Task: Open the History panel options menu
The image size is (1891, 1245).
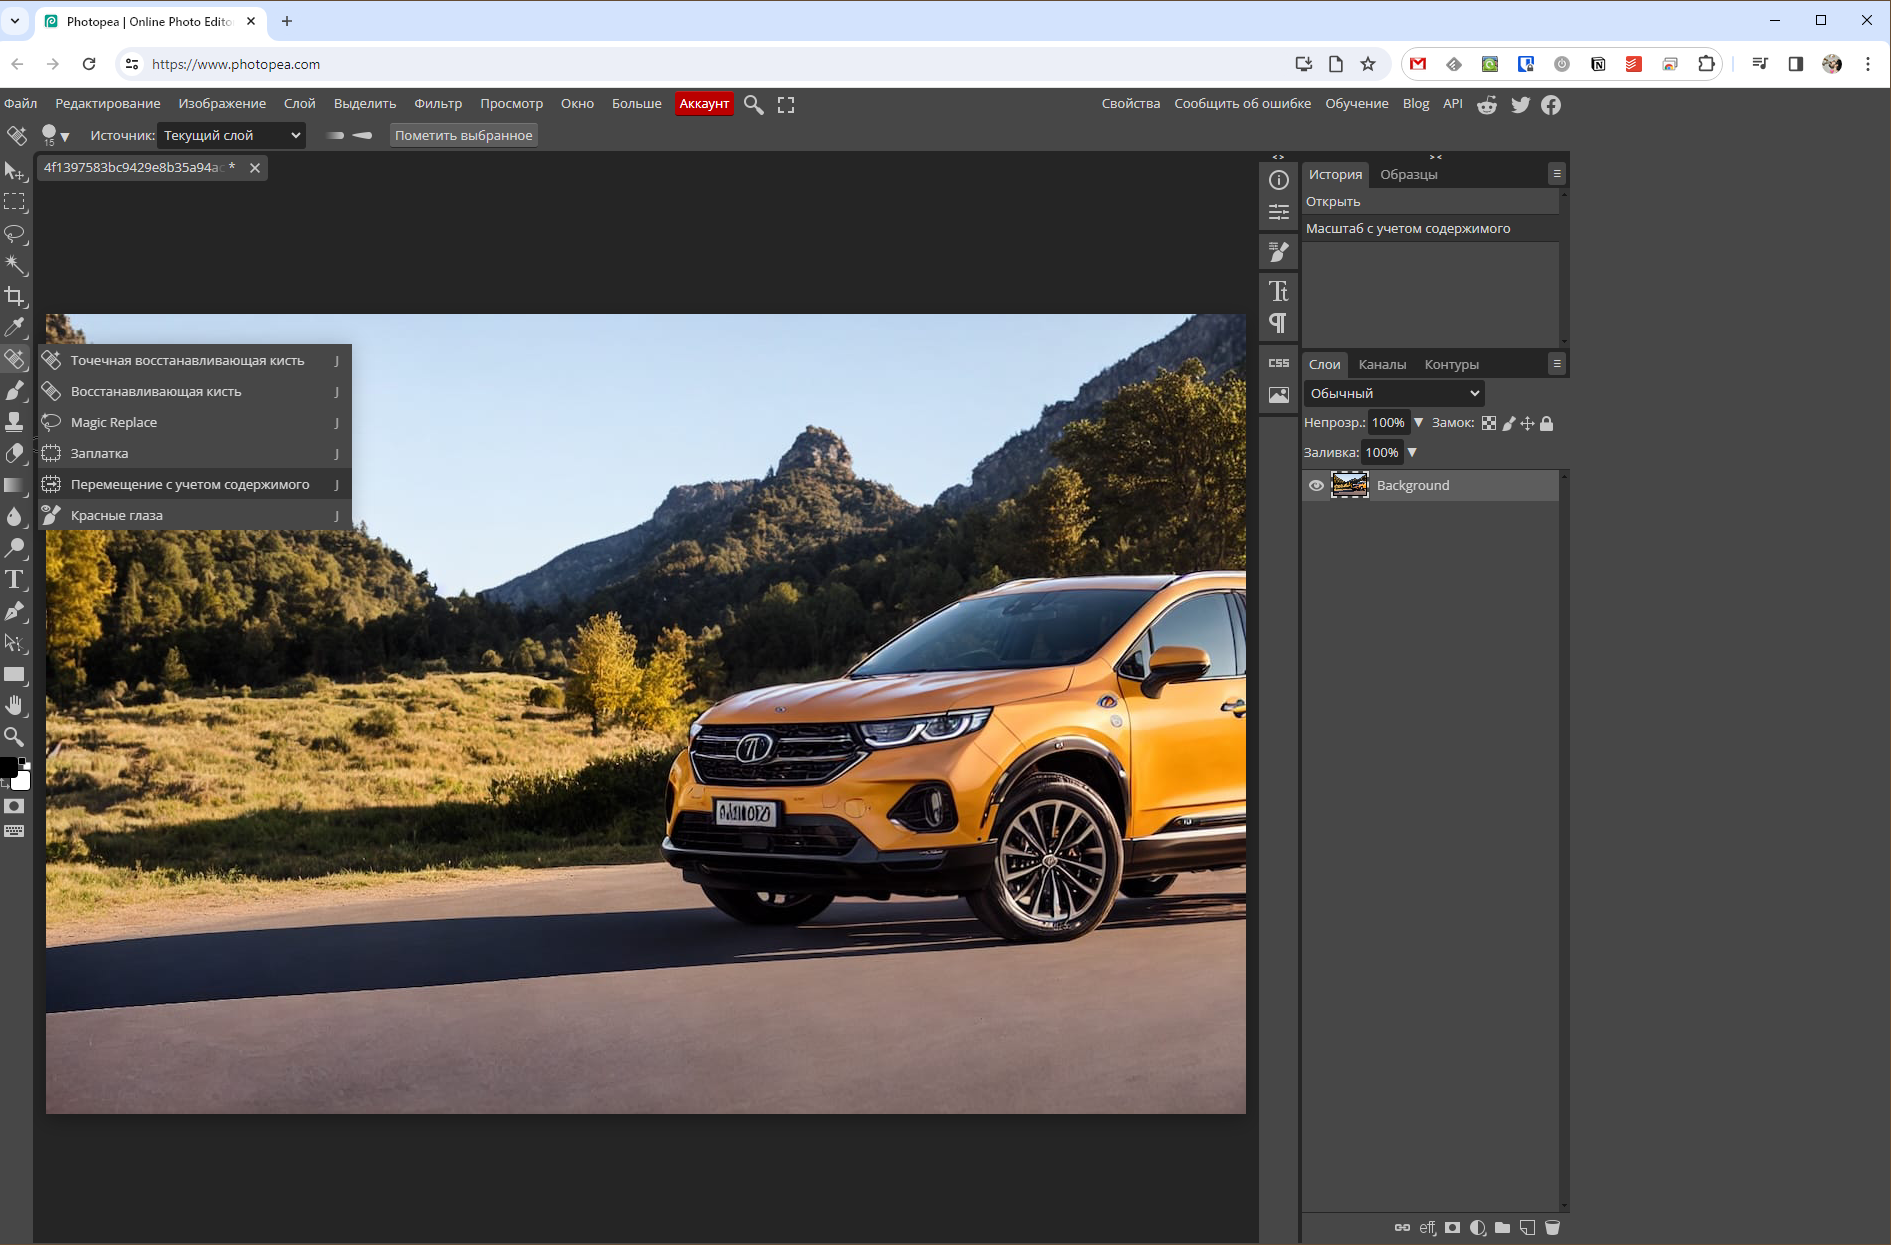Action: coord(1557,174)
